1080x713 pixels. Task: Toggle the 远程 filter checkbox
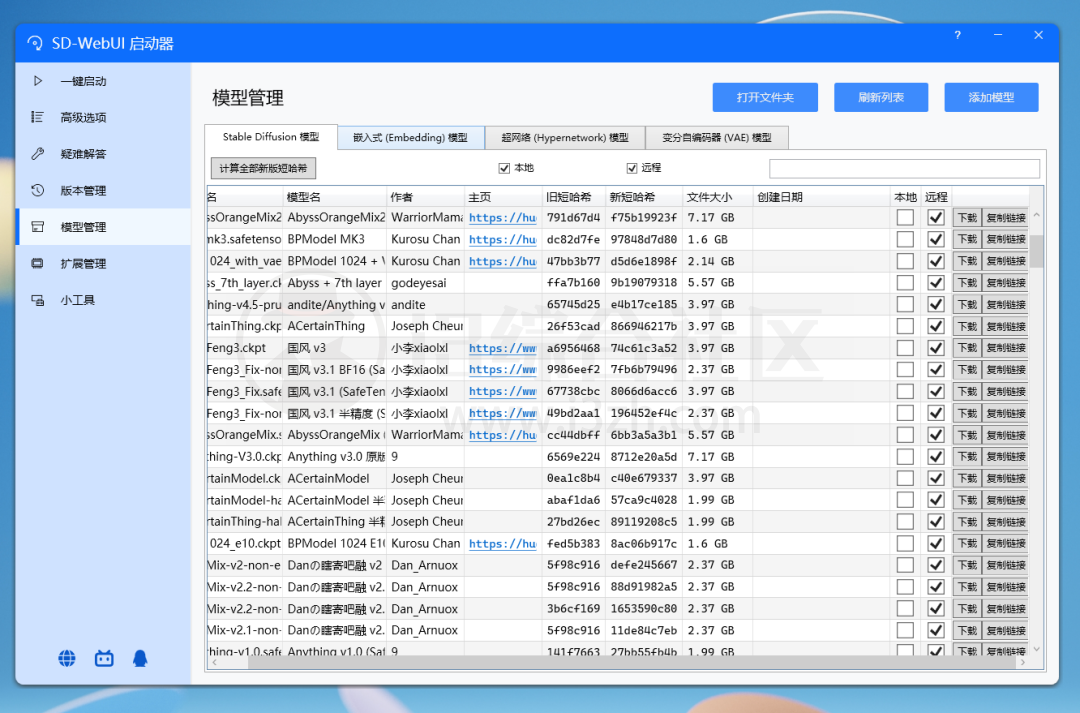click(x=632, y=168)
